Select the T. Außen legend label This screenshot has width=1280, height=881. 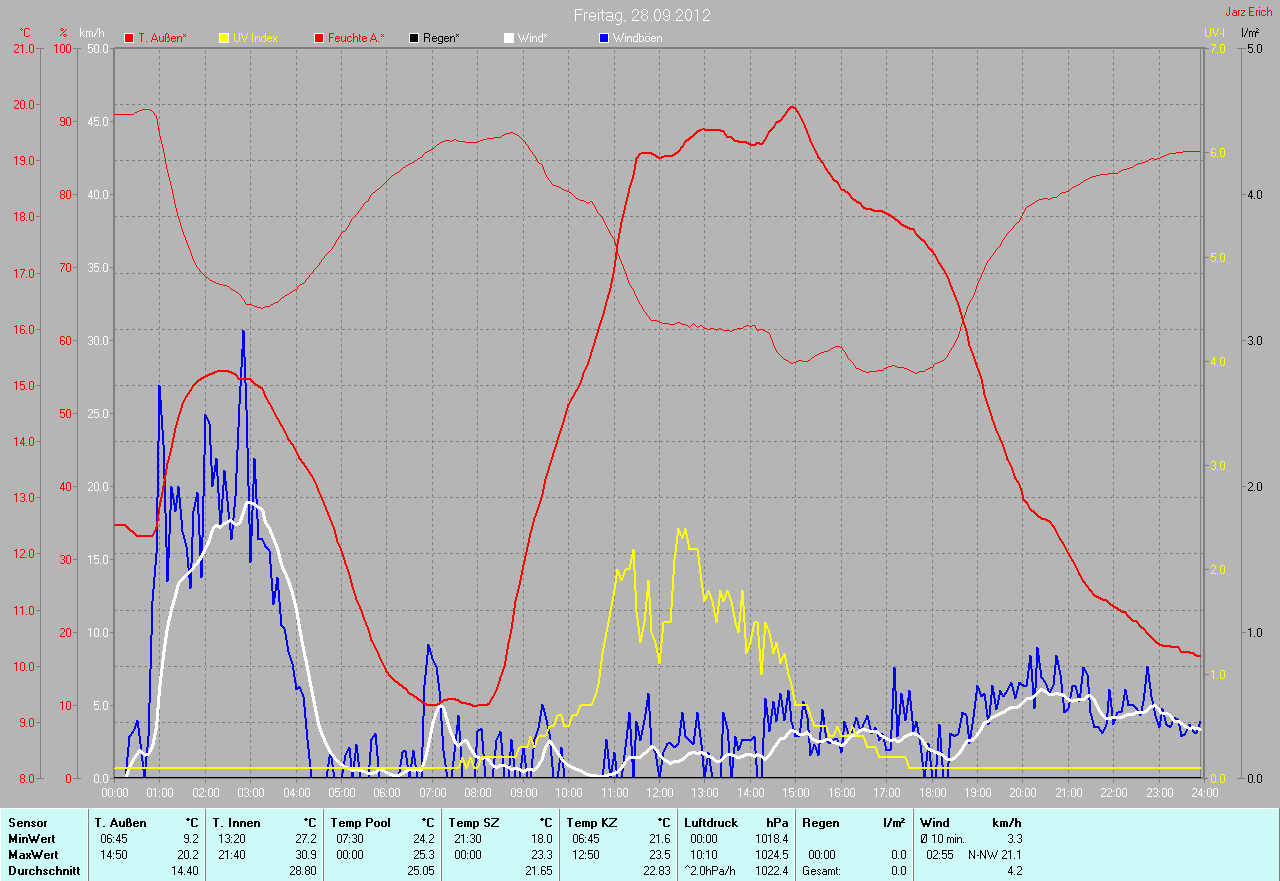point(162,38)
